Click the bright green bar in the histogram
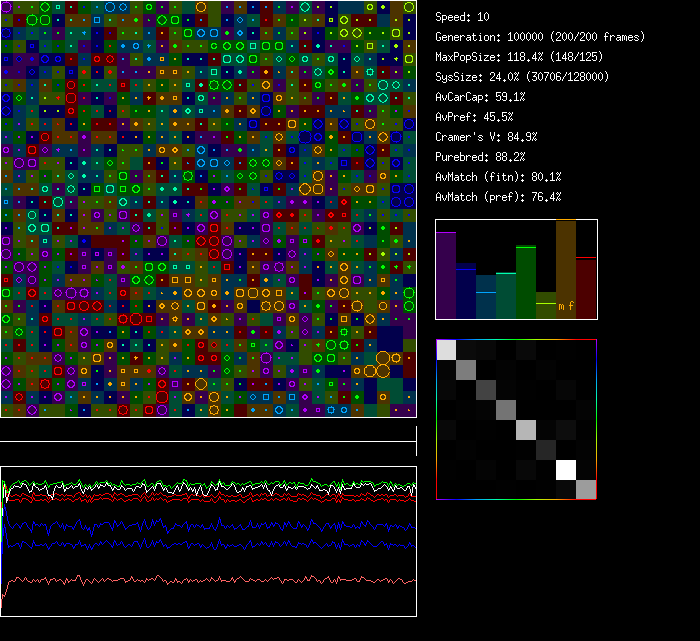The height and width of the screenshot is (641, 700). [x=526, y=282]
